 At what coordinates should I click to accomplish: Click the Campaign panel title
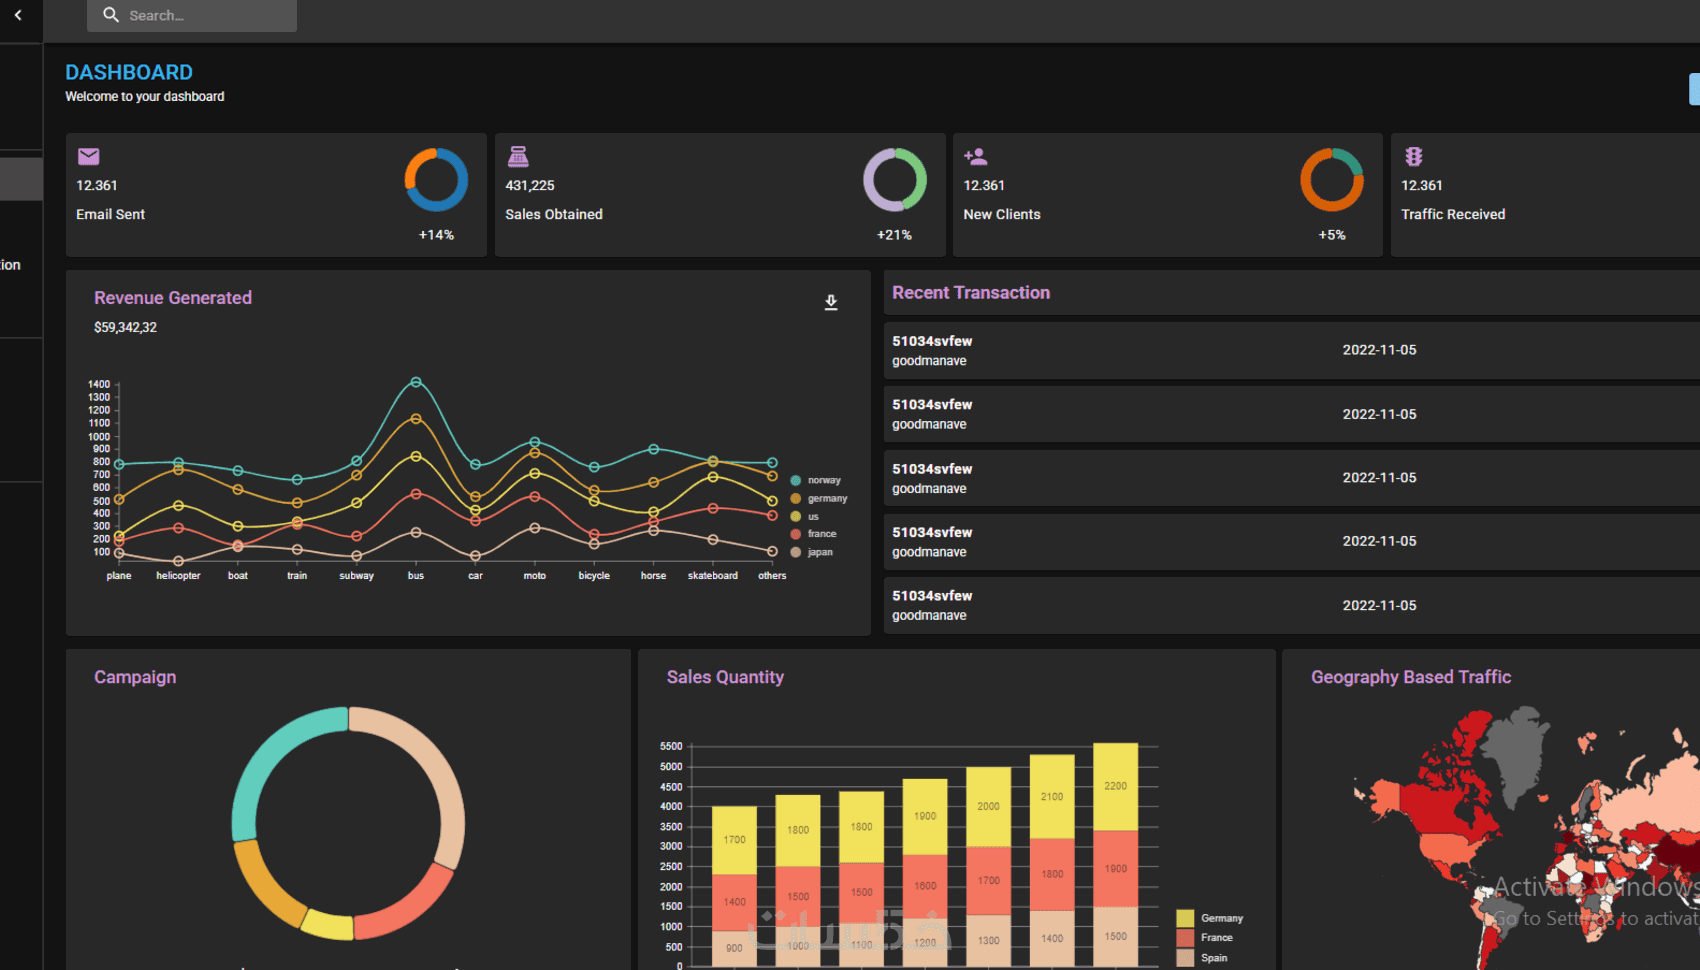(x=135, y=677)
